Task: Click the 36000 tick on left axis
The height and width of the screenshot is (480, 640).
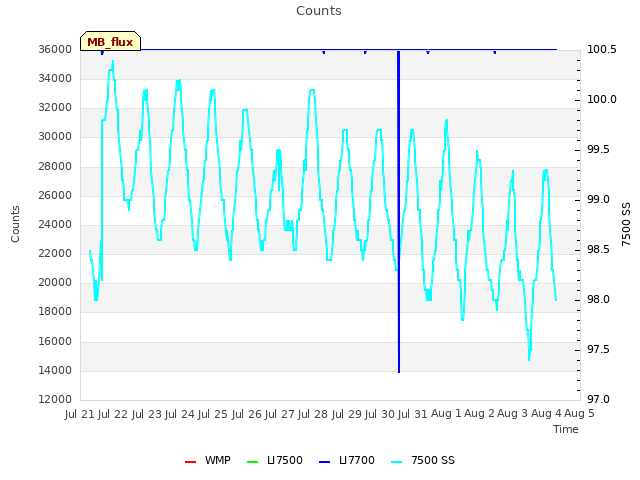Action: [x=55, y=49]
